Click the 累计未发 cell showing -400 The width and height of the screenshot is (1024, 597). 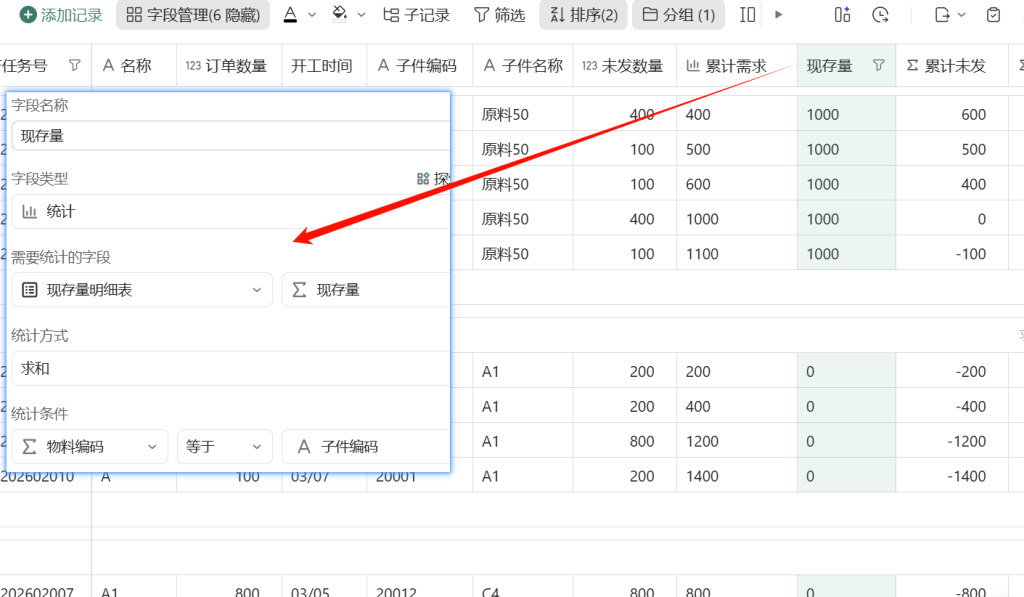pyautogui.click(x=952, y=406)
